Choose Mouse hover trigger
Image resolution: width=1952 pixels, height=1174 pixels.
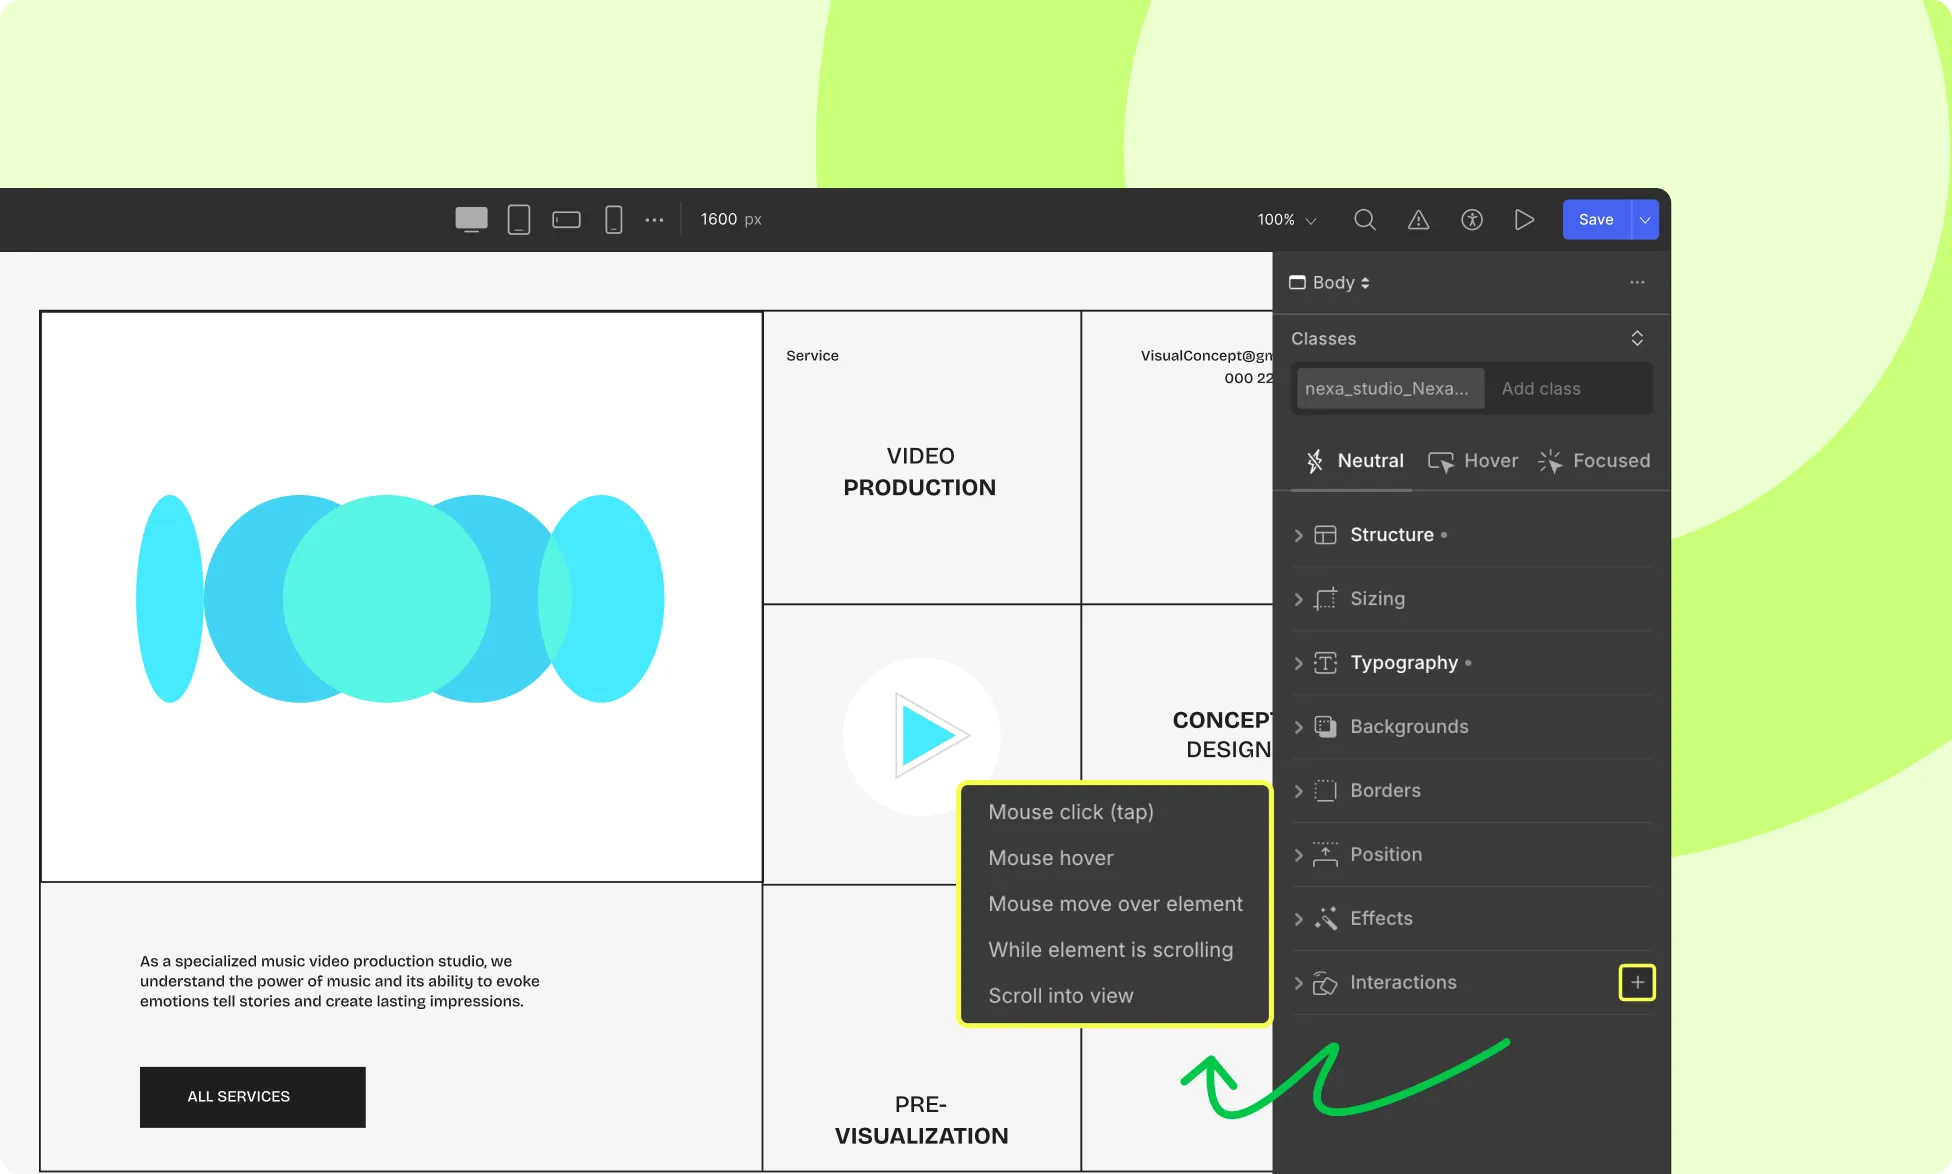[1051, 858]
